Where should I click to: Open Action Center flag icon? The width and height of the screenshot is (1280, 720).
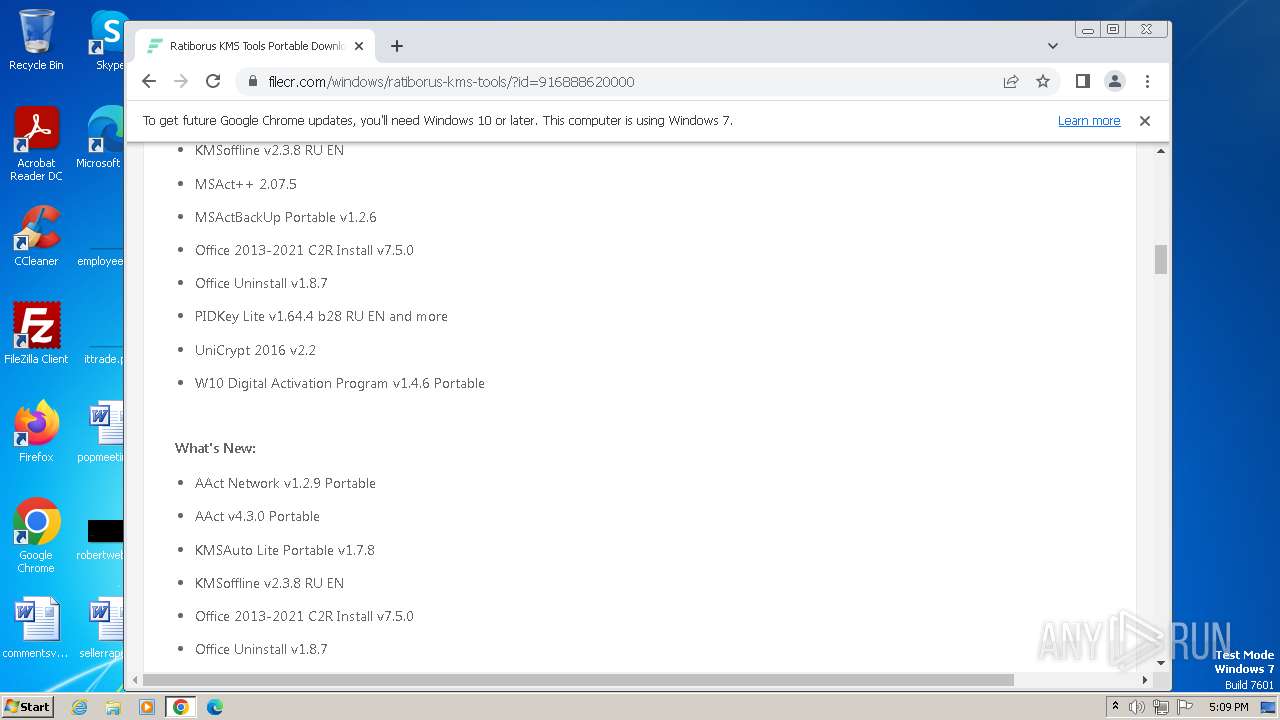[1183, 707]
